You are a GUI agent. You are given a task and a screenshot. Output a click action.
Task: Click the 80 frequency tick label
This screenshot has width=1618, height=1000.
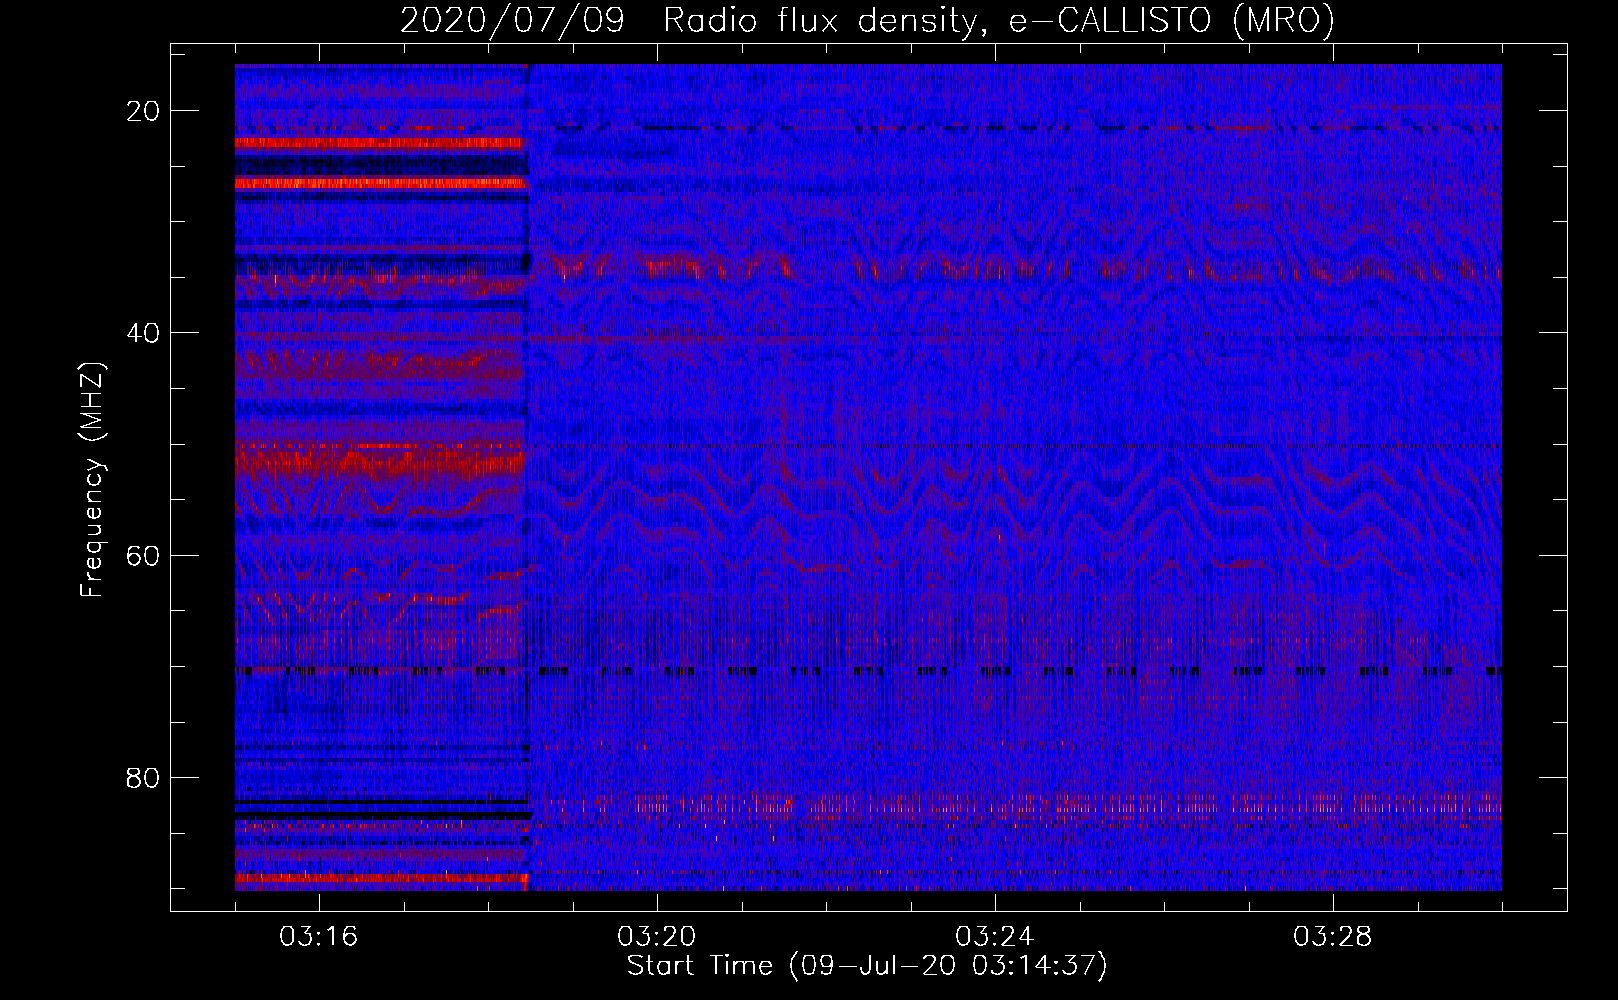coord(143,778)
